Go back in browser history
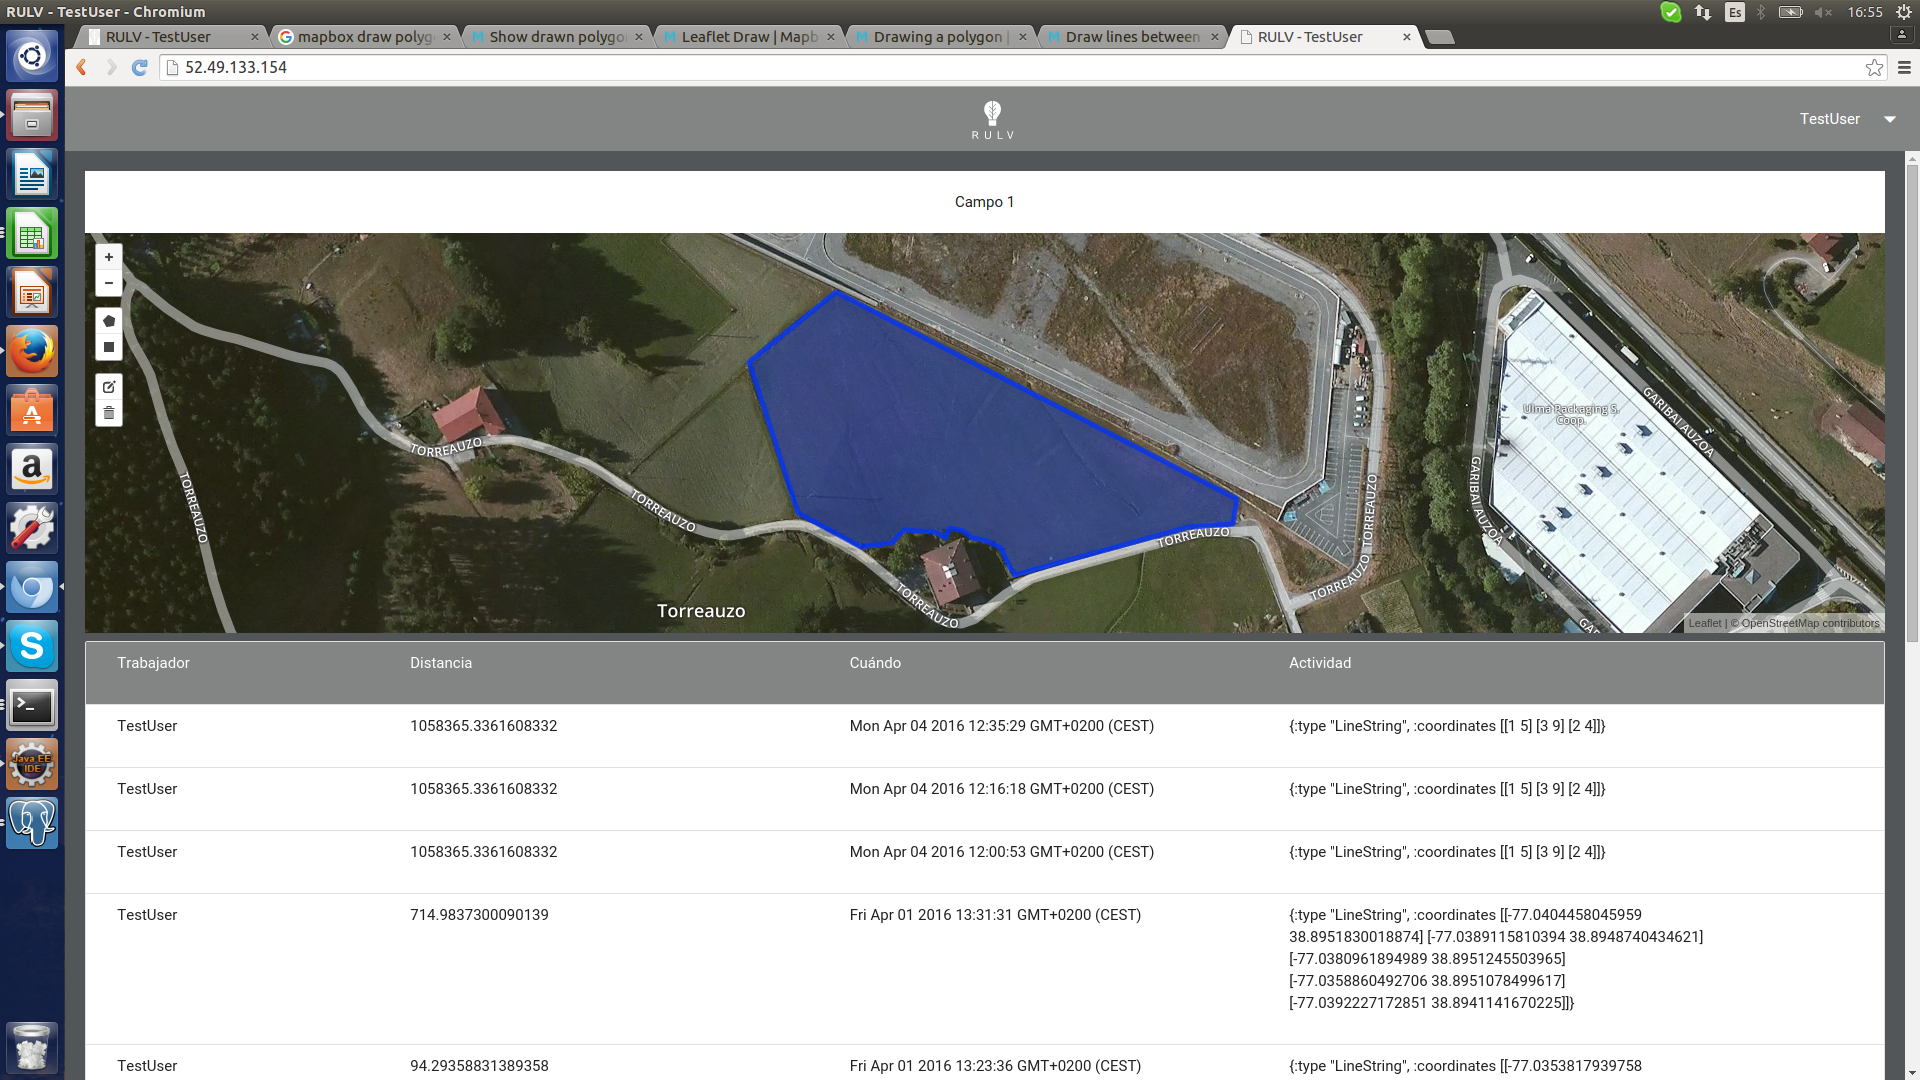The height and width of the screenshot is (1080, 1920). pos(82,67)
